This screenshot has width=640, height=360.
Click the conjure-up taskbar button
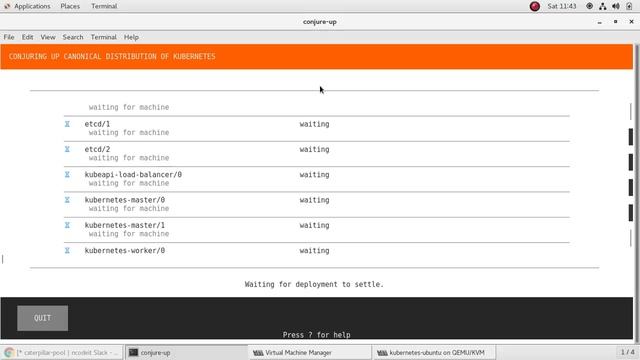pos(186,353)
